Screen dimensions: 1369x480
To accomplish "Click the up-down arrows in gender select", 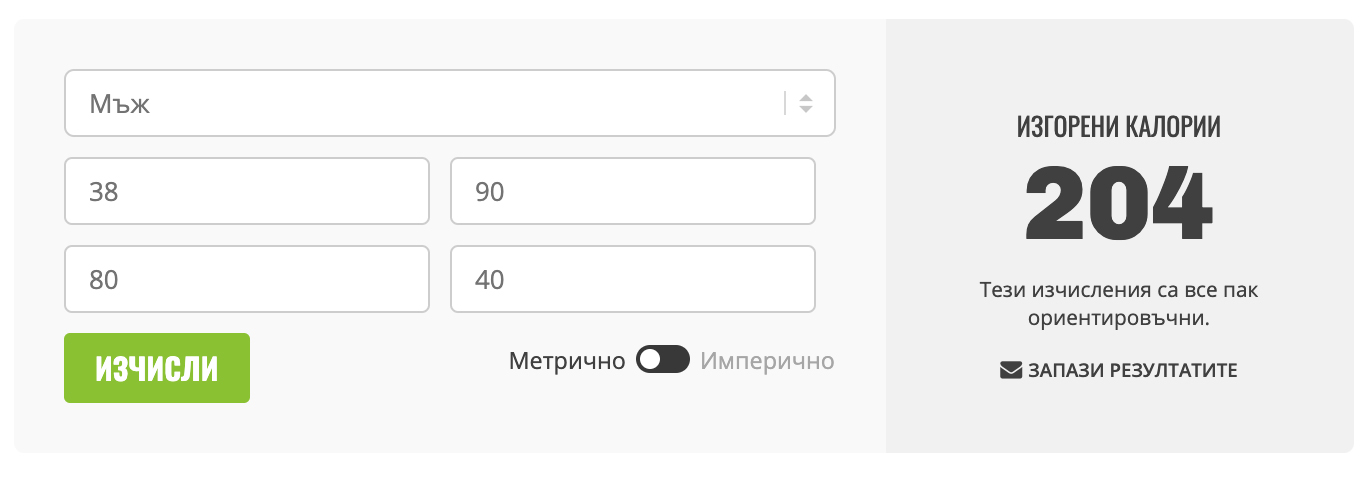I will (806, 103).
